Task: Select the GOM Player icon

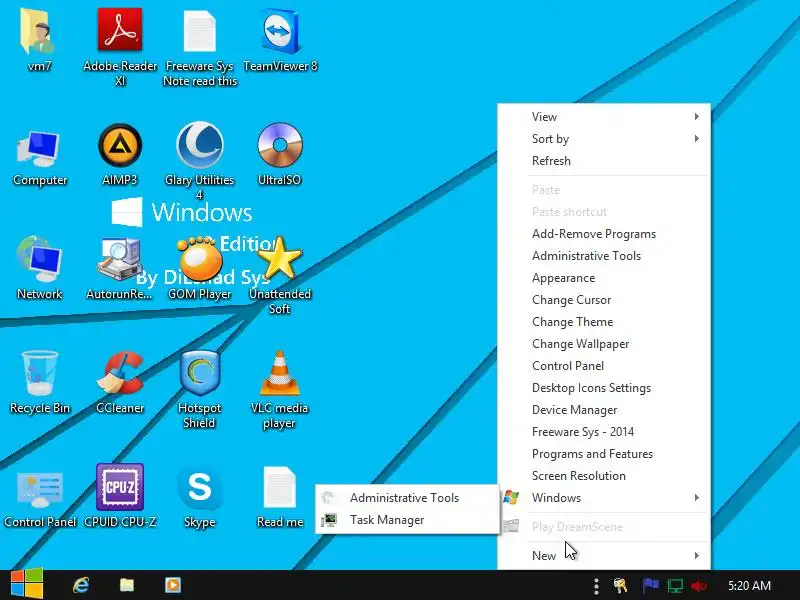Action: [x=199, y=259]
